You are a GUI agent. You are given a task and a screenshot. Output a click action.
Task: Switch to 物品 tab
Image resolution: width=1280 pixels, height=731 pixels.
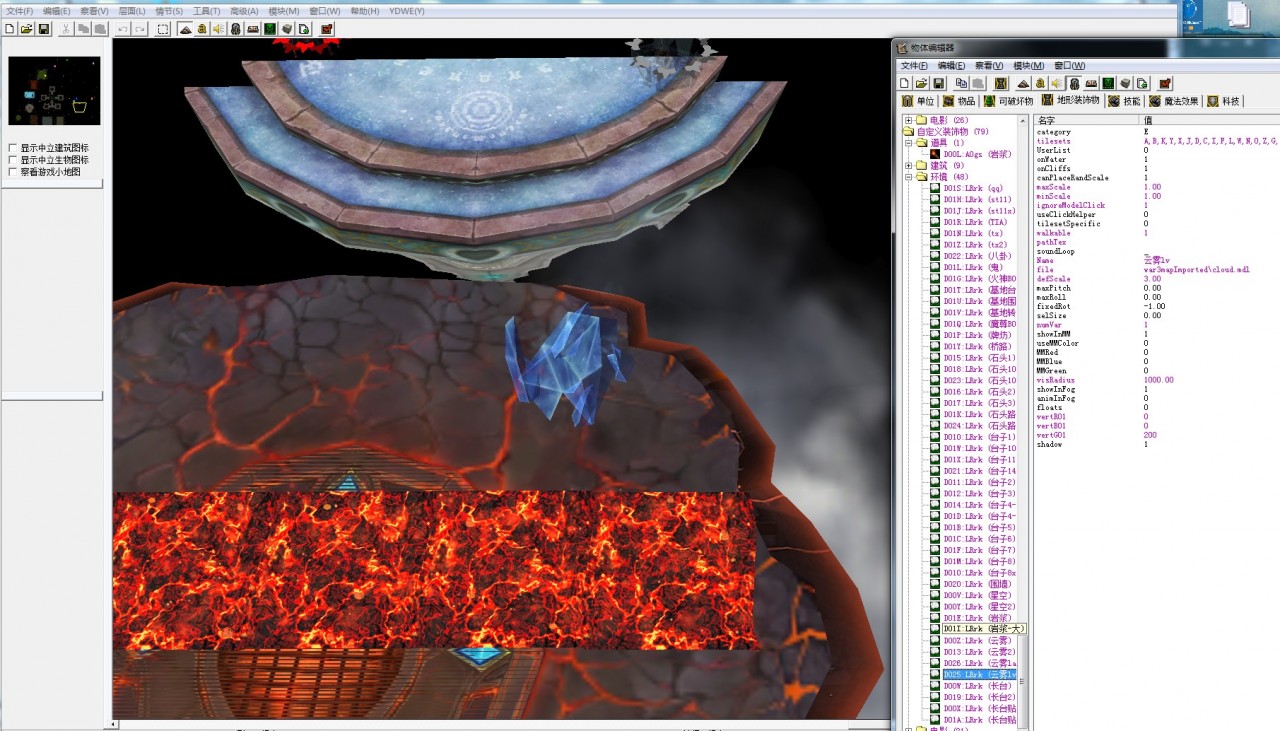[959, 101]
